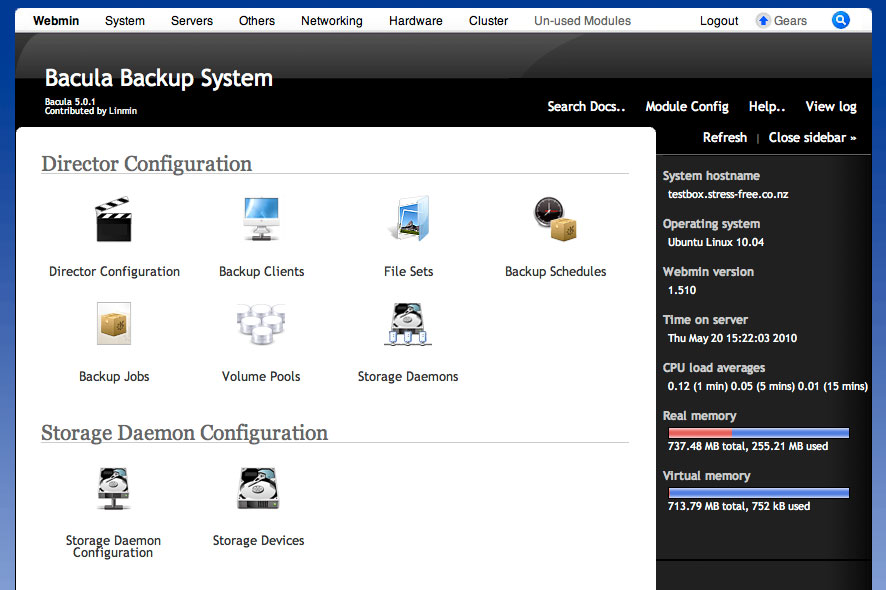Click the System hostname label
This screenshot has width=886, height=590.
point(711,175)
